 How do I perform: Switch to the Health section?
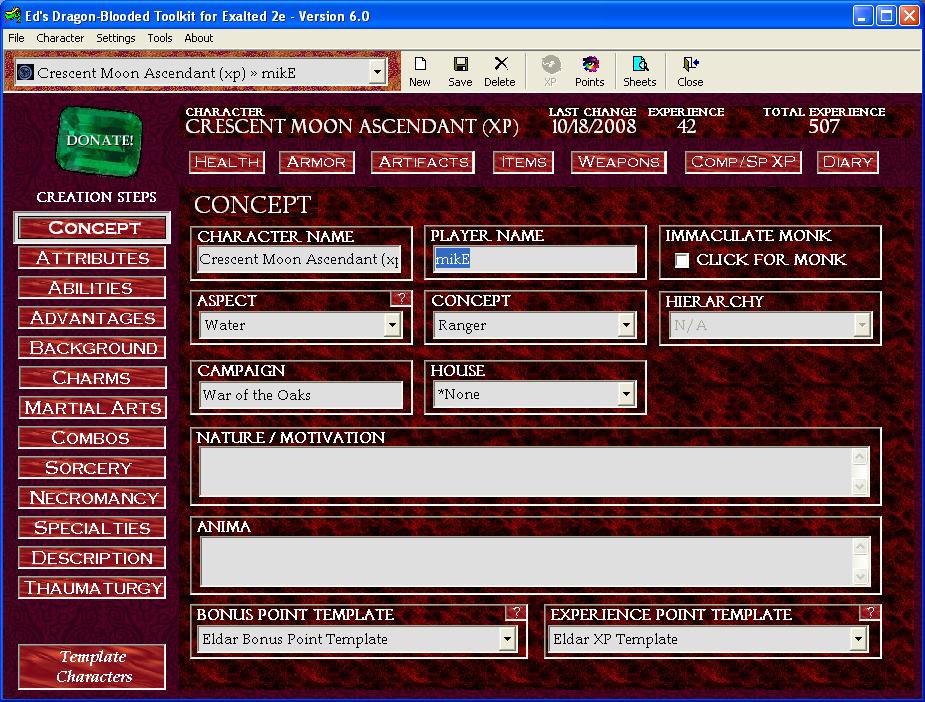227,162
